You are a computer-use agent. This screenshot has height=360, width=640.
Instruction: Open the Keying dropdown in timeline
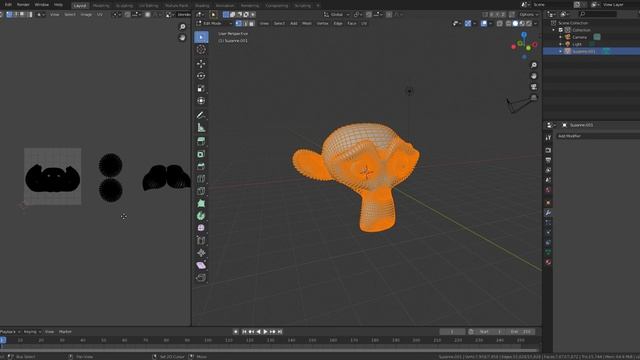tap(32, 332)
